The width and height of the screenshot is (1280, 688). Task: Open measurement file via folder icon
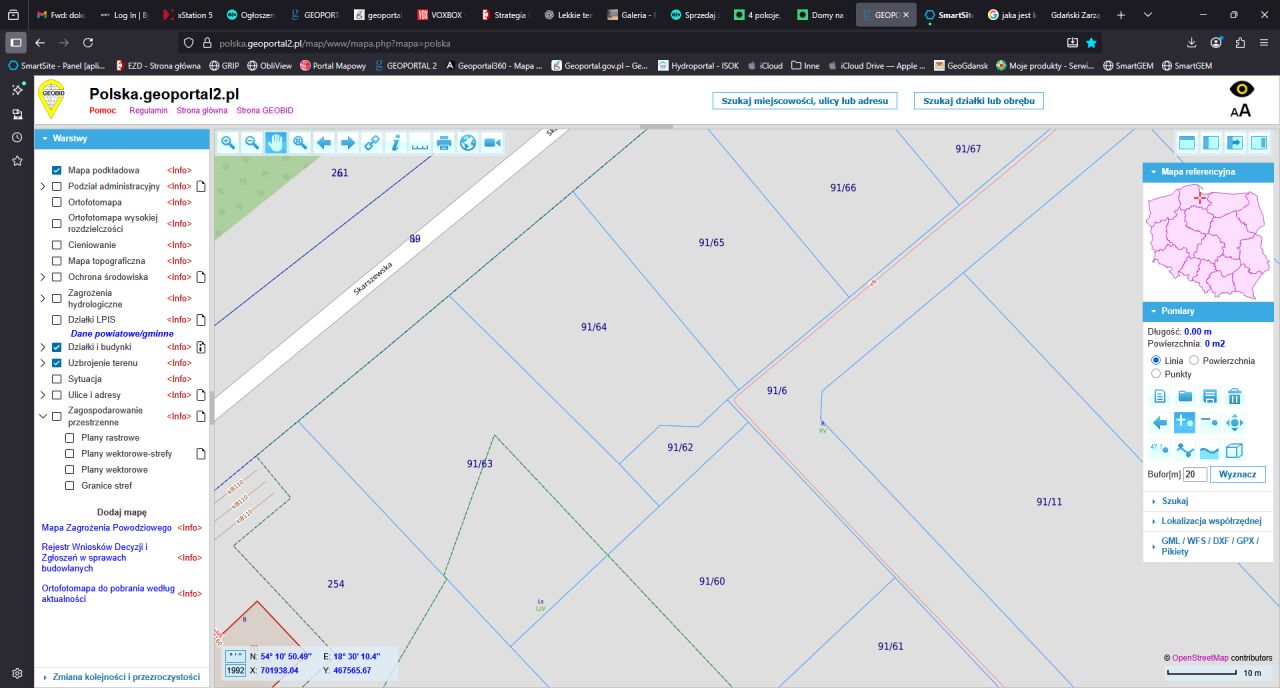pos(1185,396)
